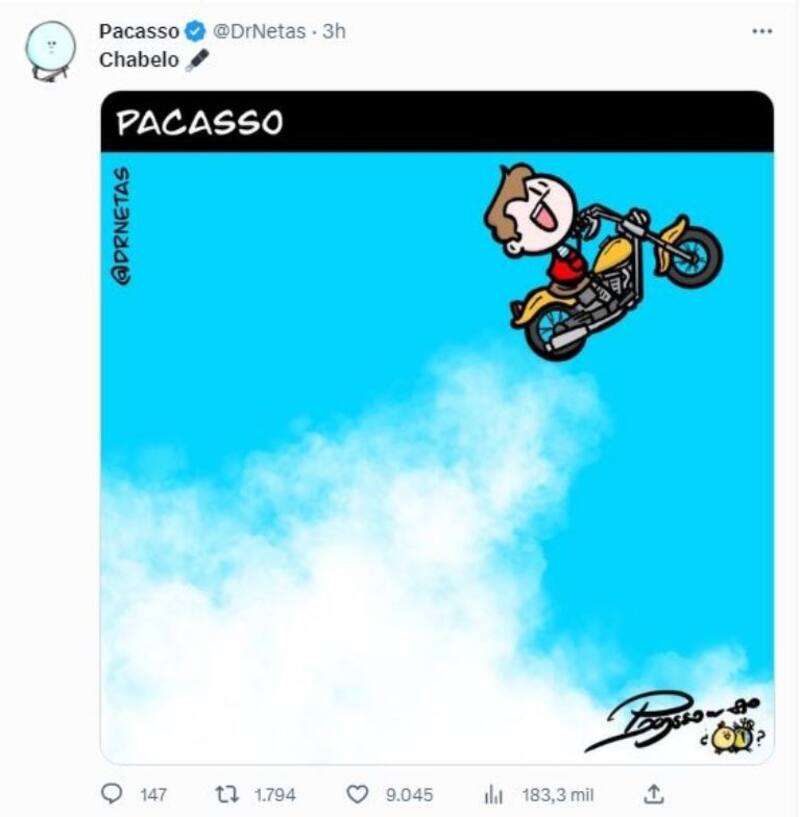Click the blue verified badge
Image resolution: width=800 pixels, height=817 pixels.
[x=197, y=32]
